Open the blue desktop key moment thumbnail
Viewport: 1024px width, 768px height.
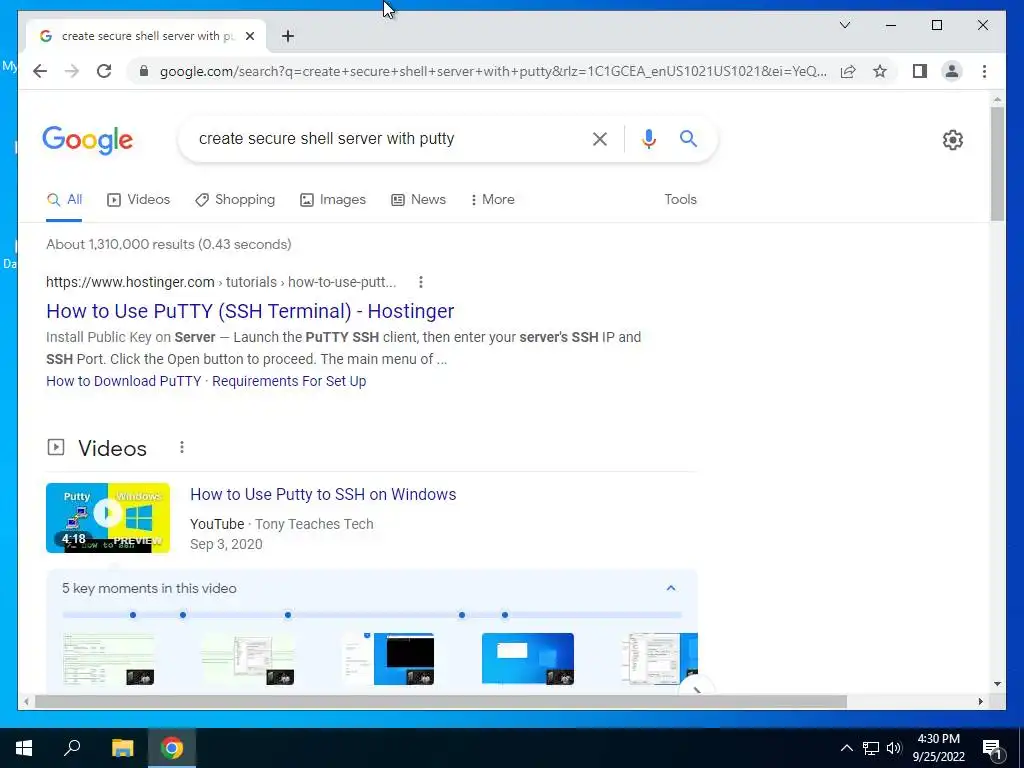(528, 659)
